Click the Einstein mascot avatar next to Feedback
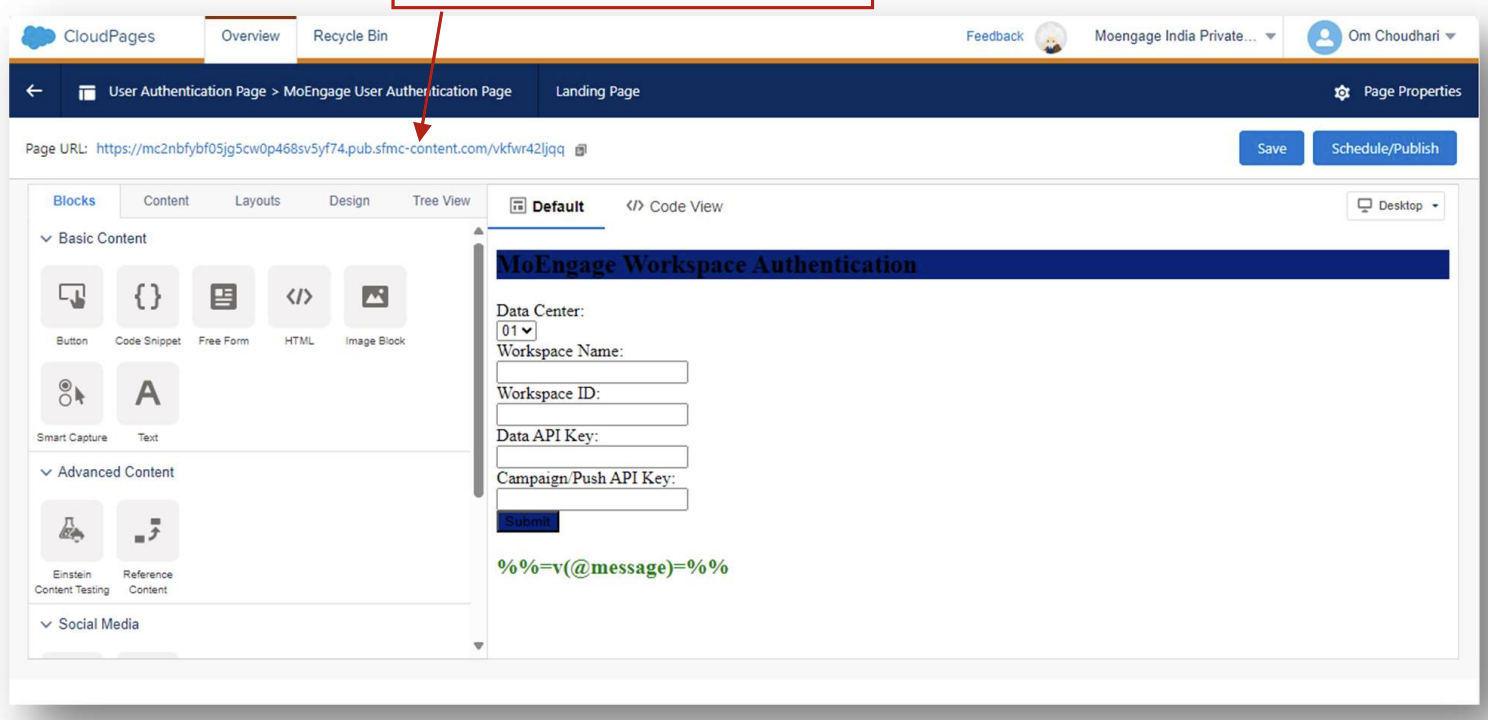This screenshot has width=1488, height=720. tap(1050, 37)
